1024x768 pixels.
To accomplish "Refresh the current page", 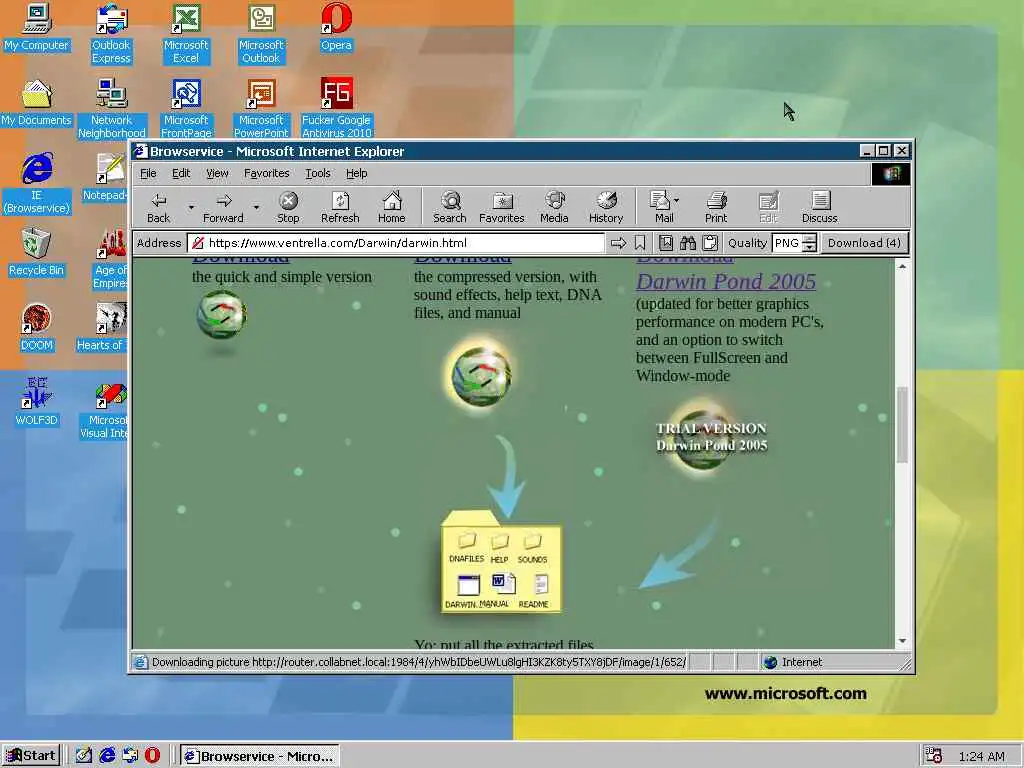I will point(340,208).
